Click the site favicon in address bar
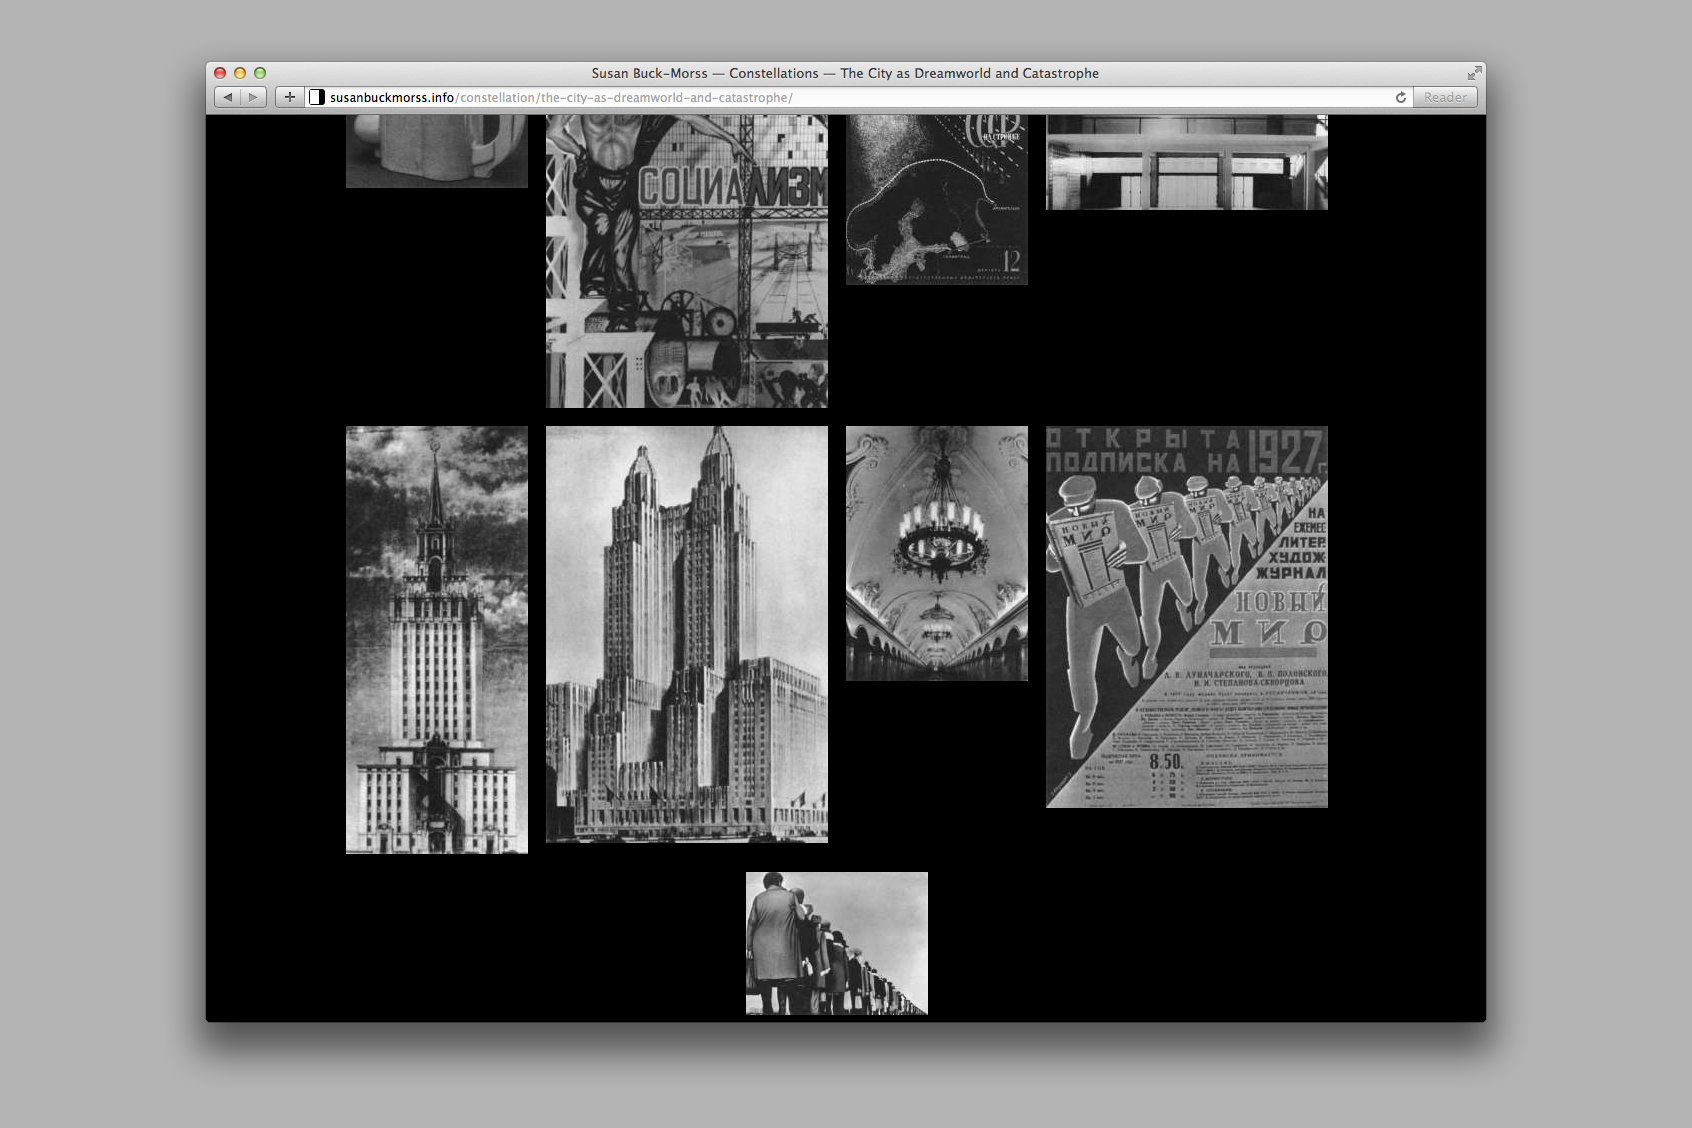The image size is (1692, 1128). [317, 97]
